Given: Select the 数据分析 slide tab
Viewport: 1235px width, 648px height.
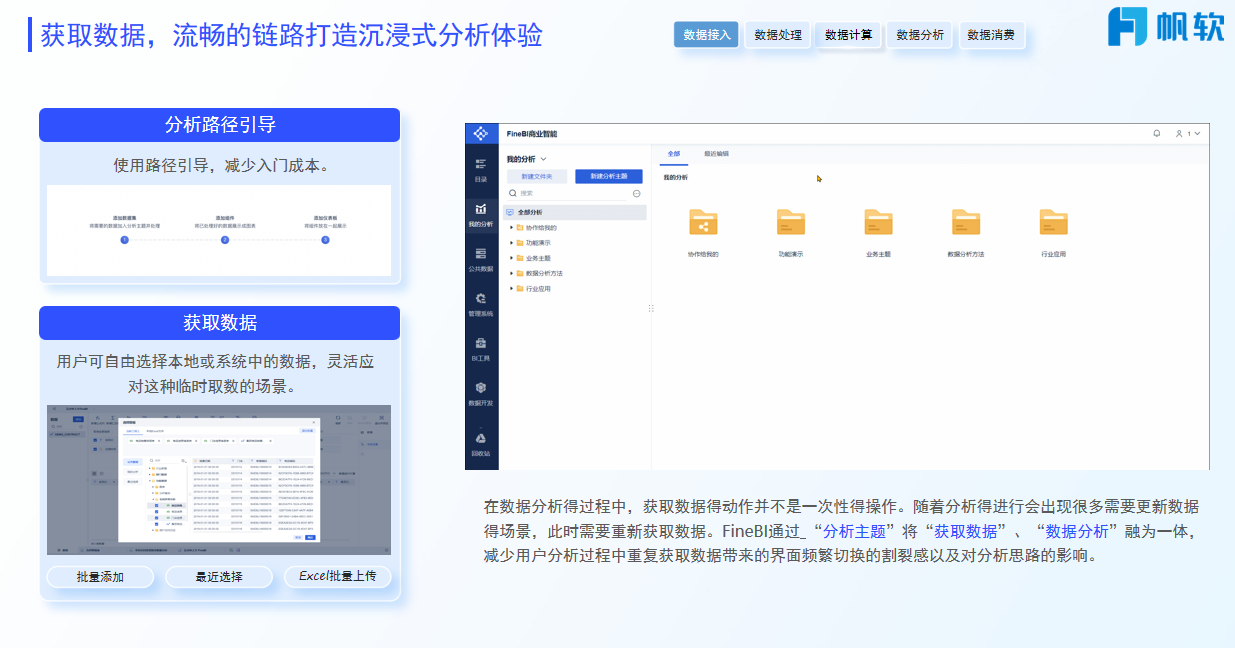Looking at the screenshot, I should pos(920,35).
